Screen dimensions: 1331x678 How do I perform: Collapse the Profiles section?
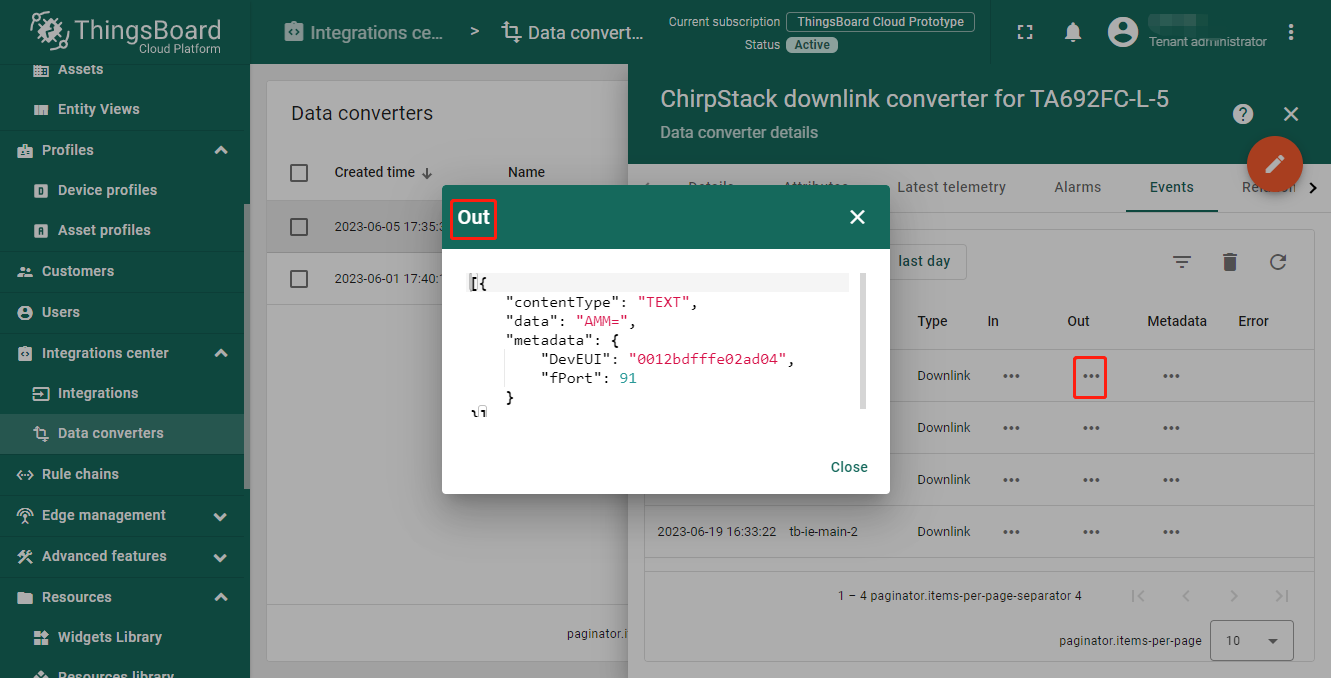click(221, 150)
